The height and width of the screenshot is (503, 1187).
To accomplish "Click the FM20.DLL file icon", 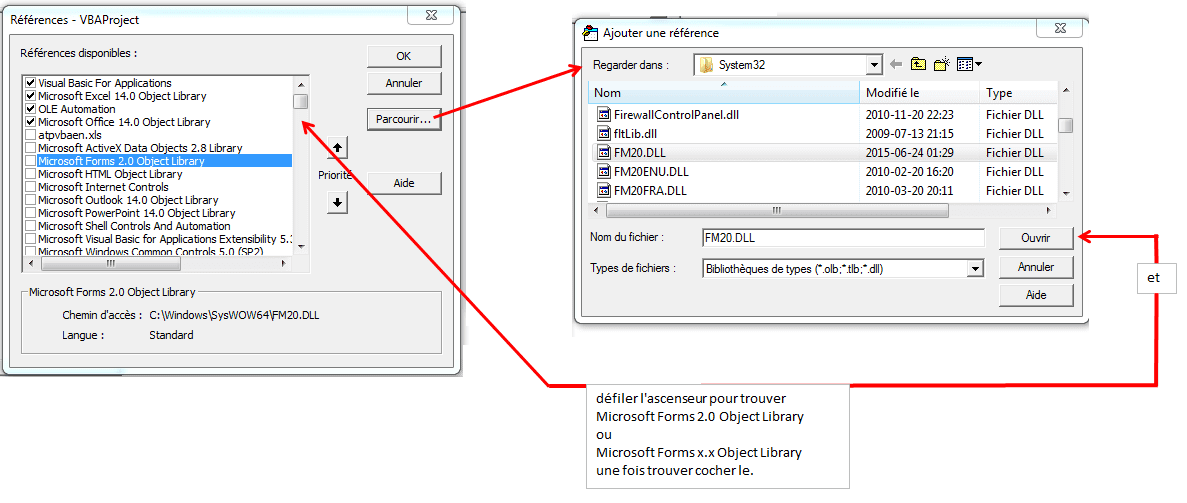I will 604,152.
